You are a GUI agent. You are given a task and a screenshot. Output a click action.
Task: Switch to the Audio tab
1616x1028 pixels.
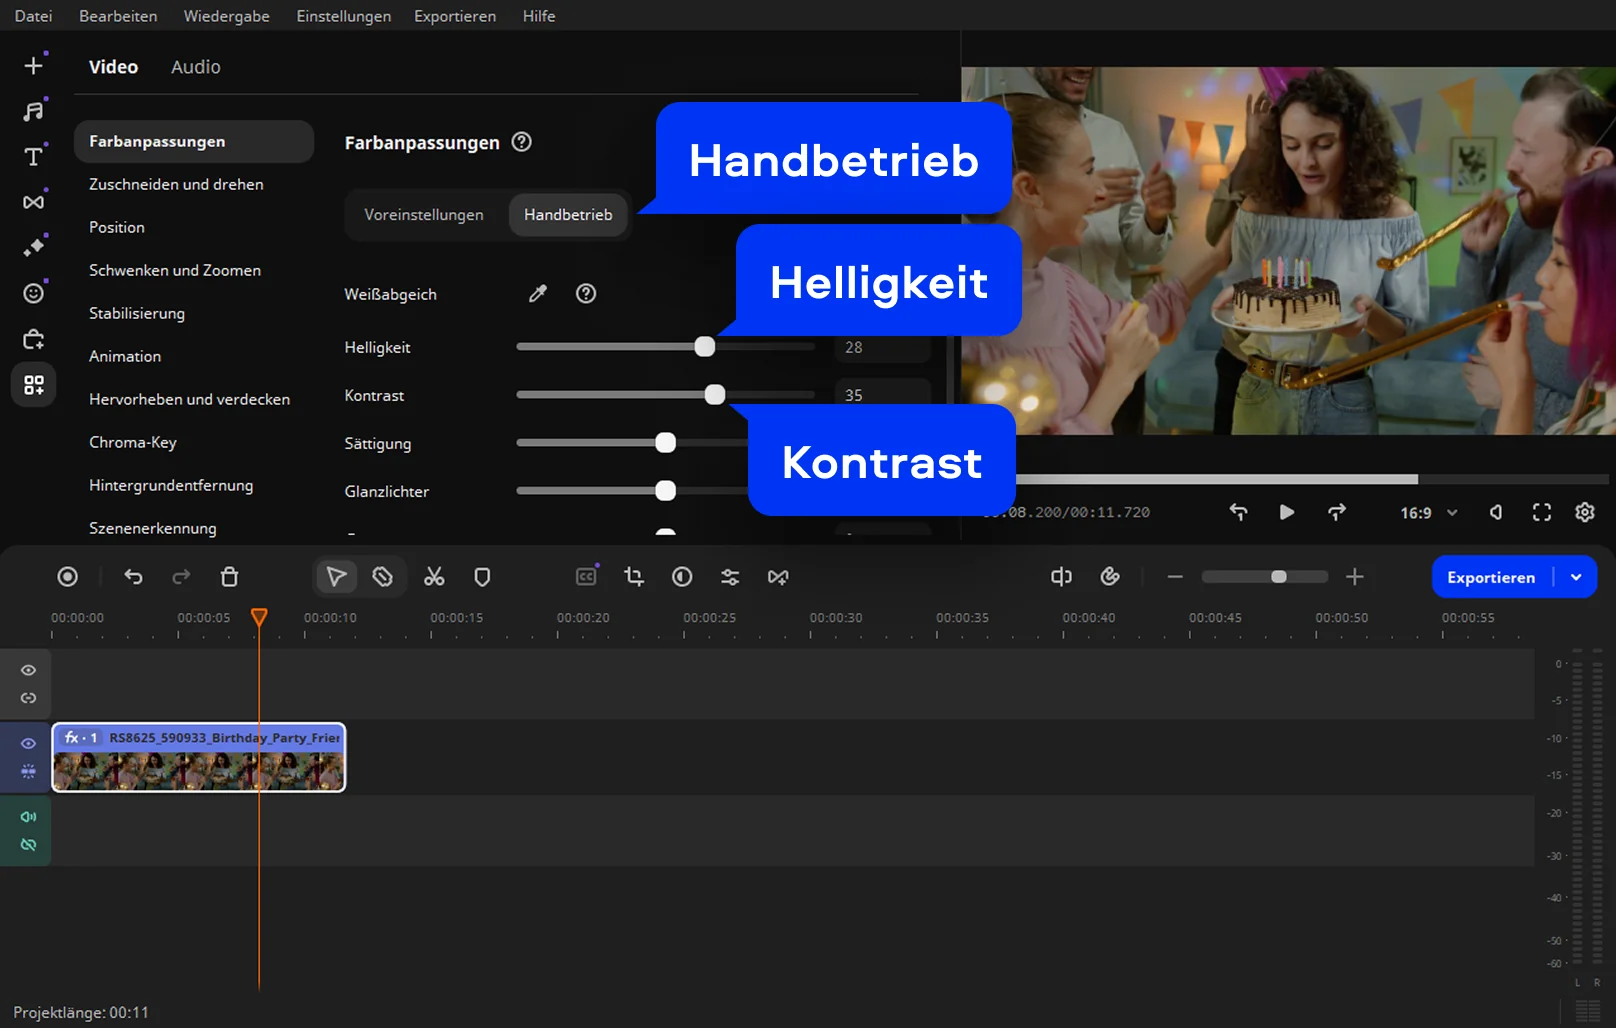tap(195, 67)
